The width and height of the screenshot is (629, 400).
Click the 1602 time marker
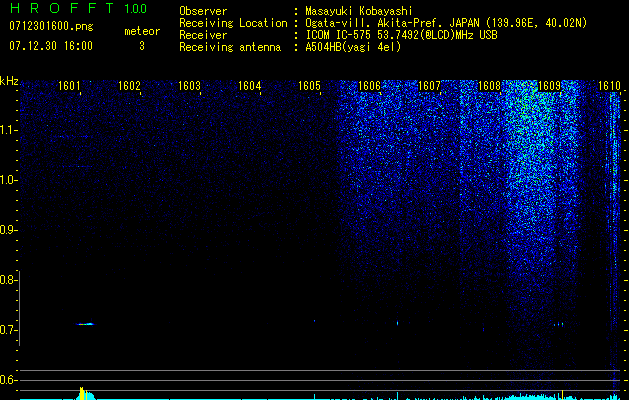(130, 85)
